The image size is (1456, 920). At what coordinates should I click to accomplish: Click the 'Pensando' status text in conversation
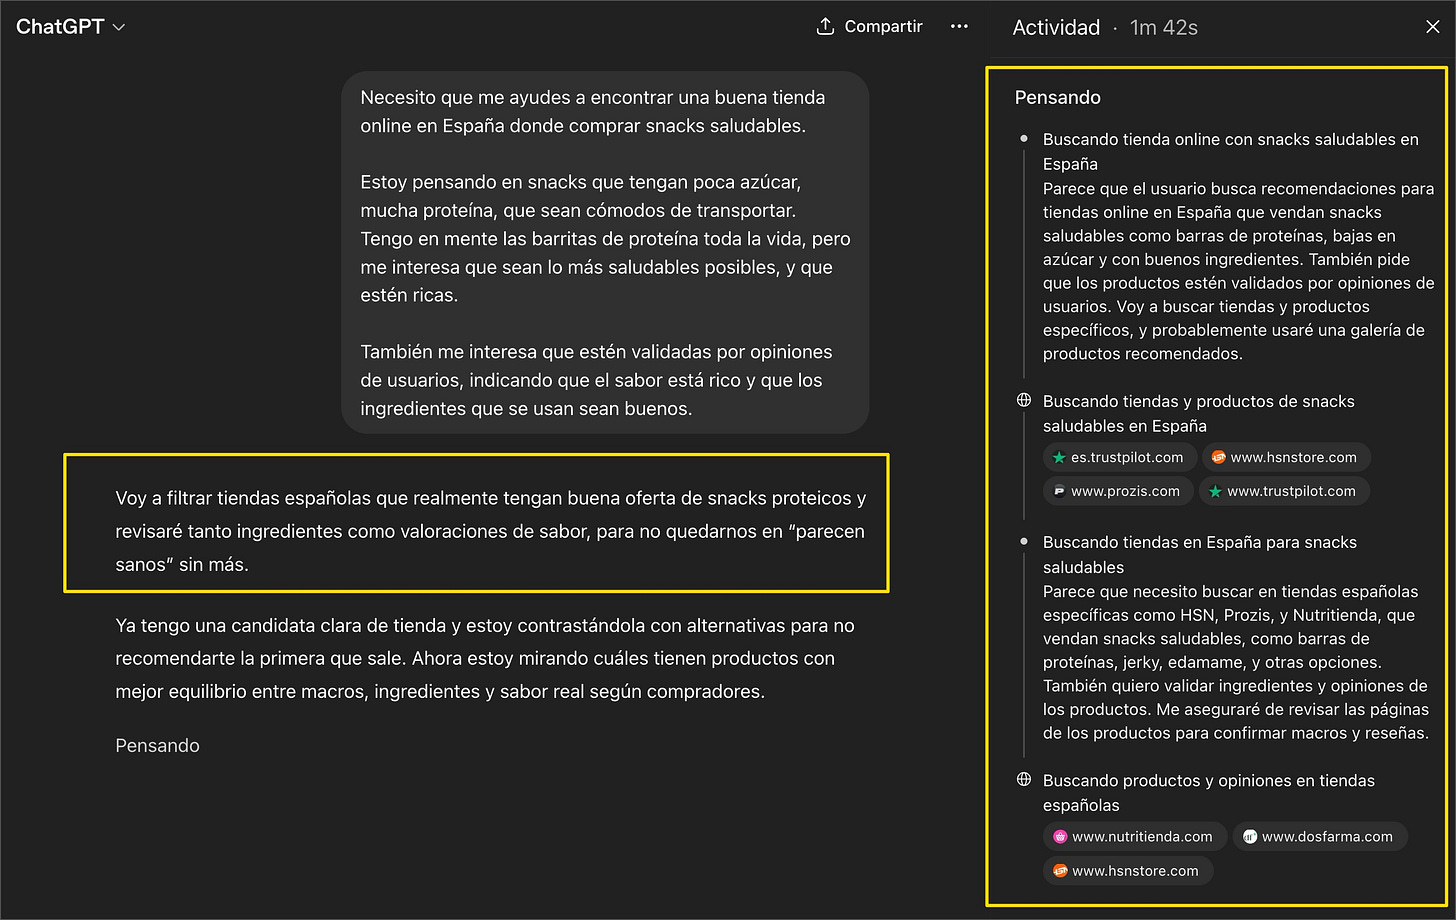pos(157,745)
